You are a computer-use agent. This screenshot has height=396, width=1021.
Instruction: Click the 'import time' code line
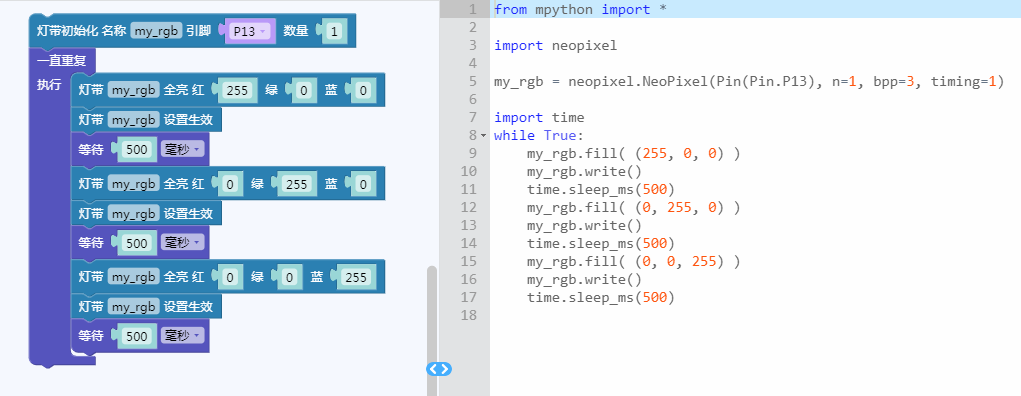click(538, 117)
